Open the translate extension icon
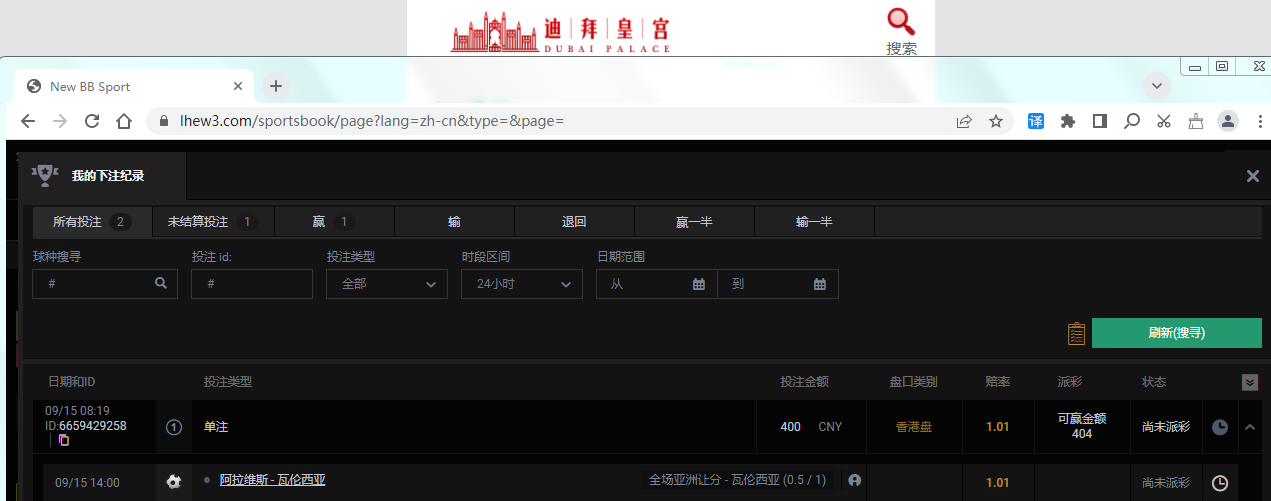This screenshot has height=501, width=1271. [x=1036, y=121]
